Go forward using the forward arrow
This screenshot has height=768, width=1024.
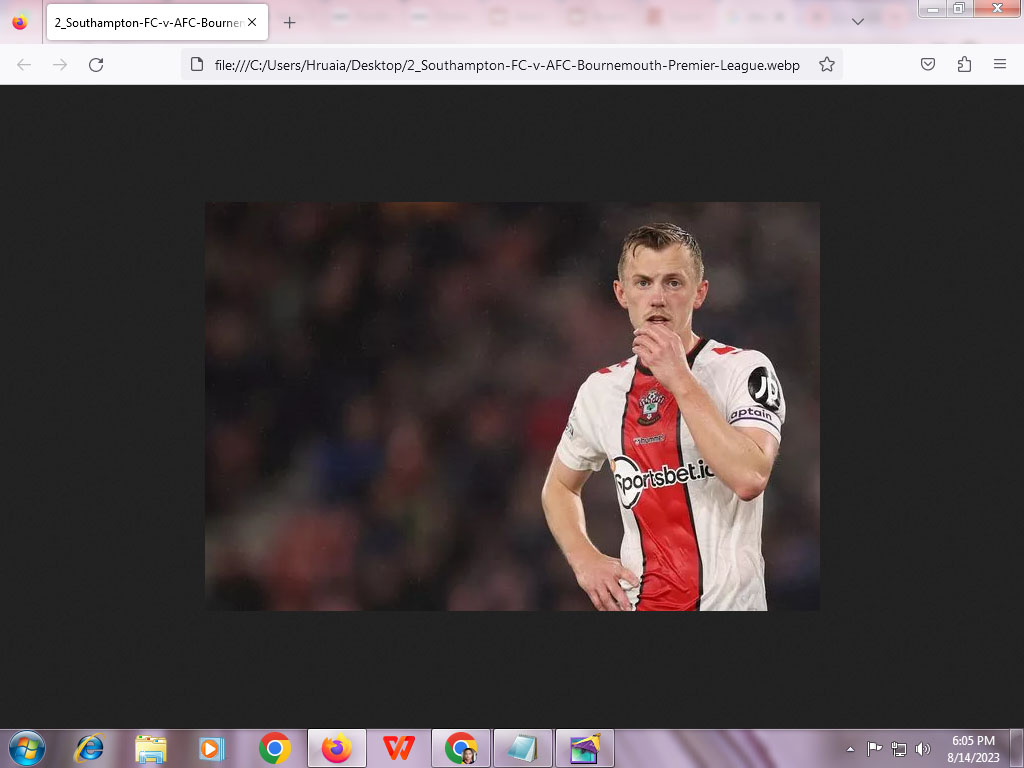(60, 65)
